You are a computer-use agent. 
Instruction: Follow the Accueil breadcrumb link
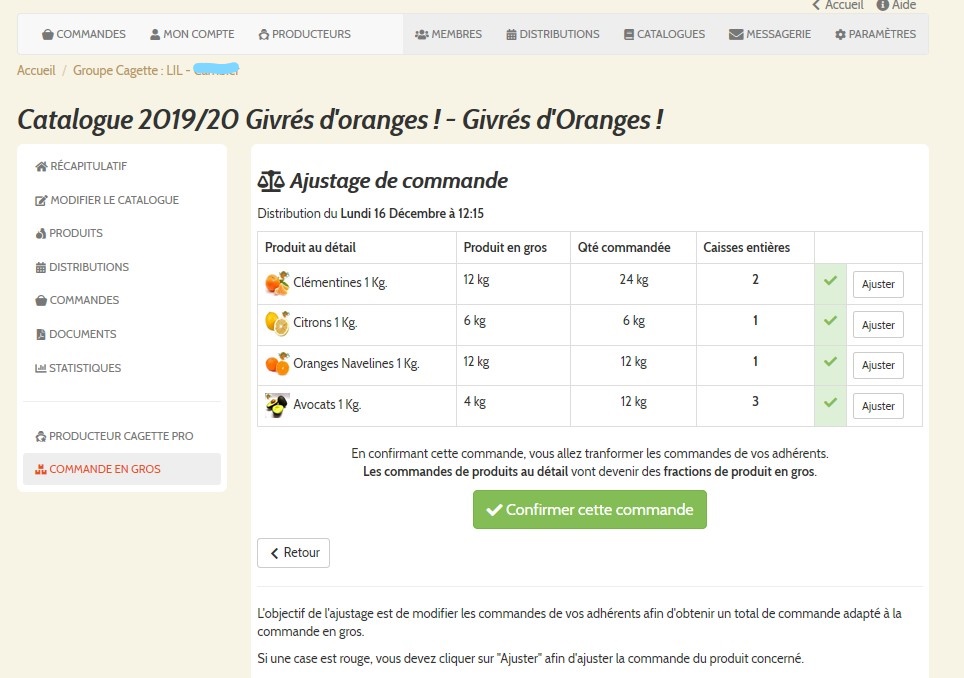tap(35, 70)
